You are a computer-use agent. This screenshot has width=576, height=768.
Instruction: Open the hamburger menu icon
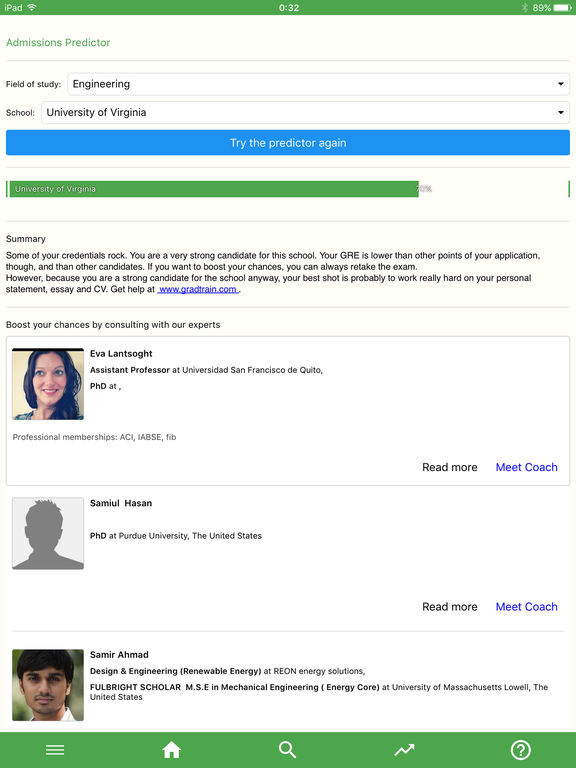tap(55, 750)
